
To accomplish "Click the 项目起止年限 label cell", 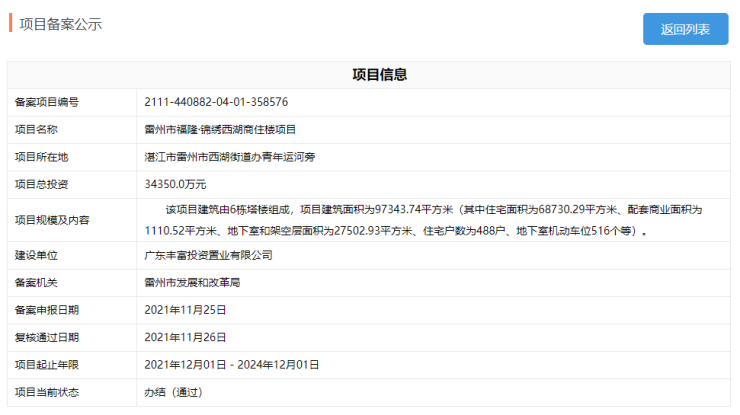I will tap(72, 364).
